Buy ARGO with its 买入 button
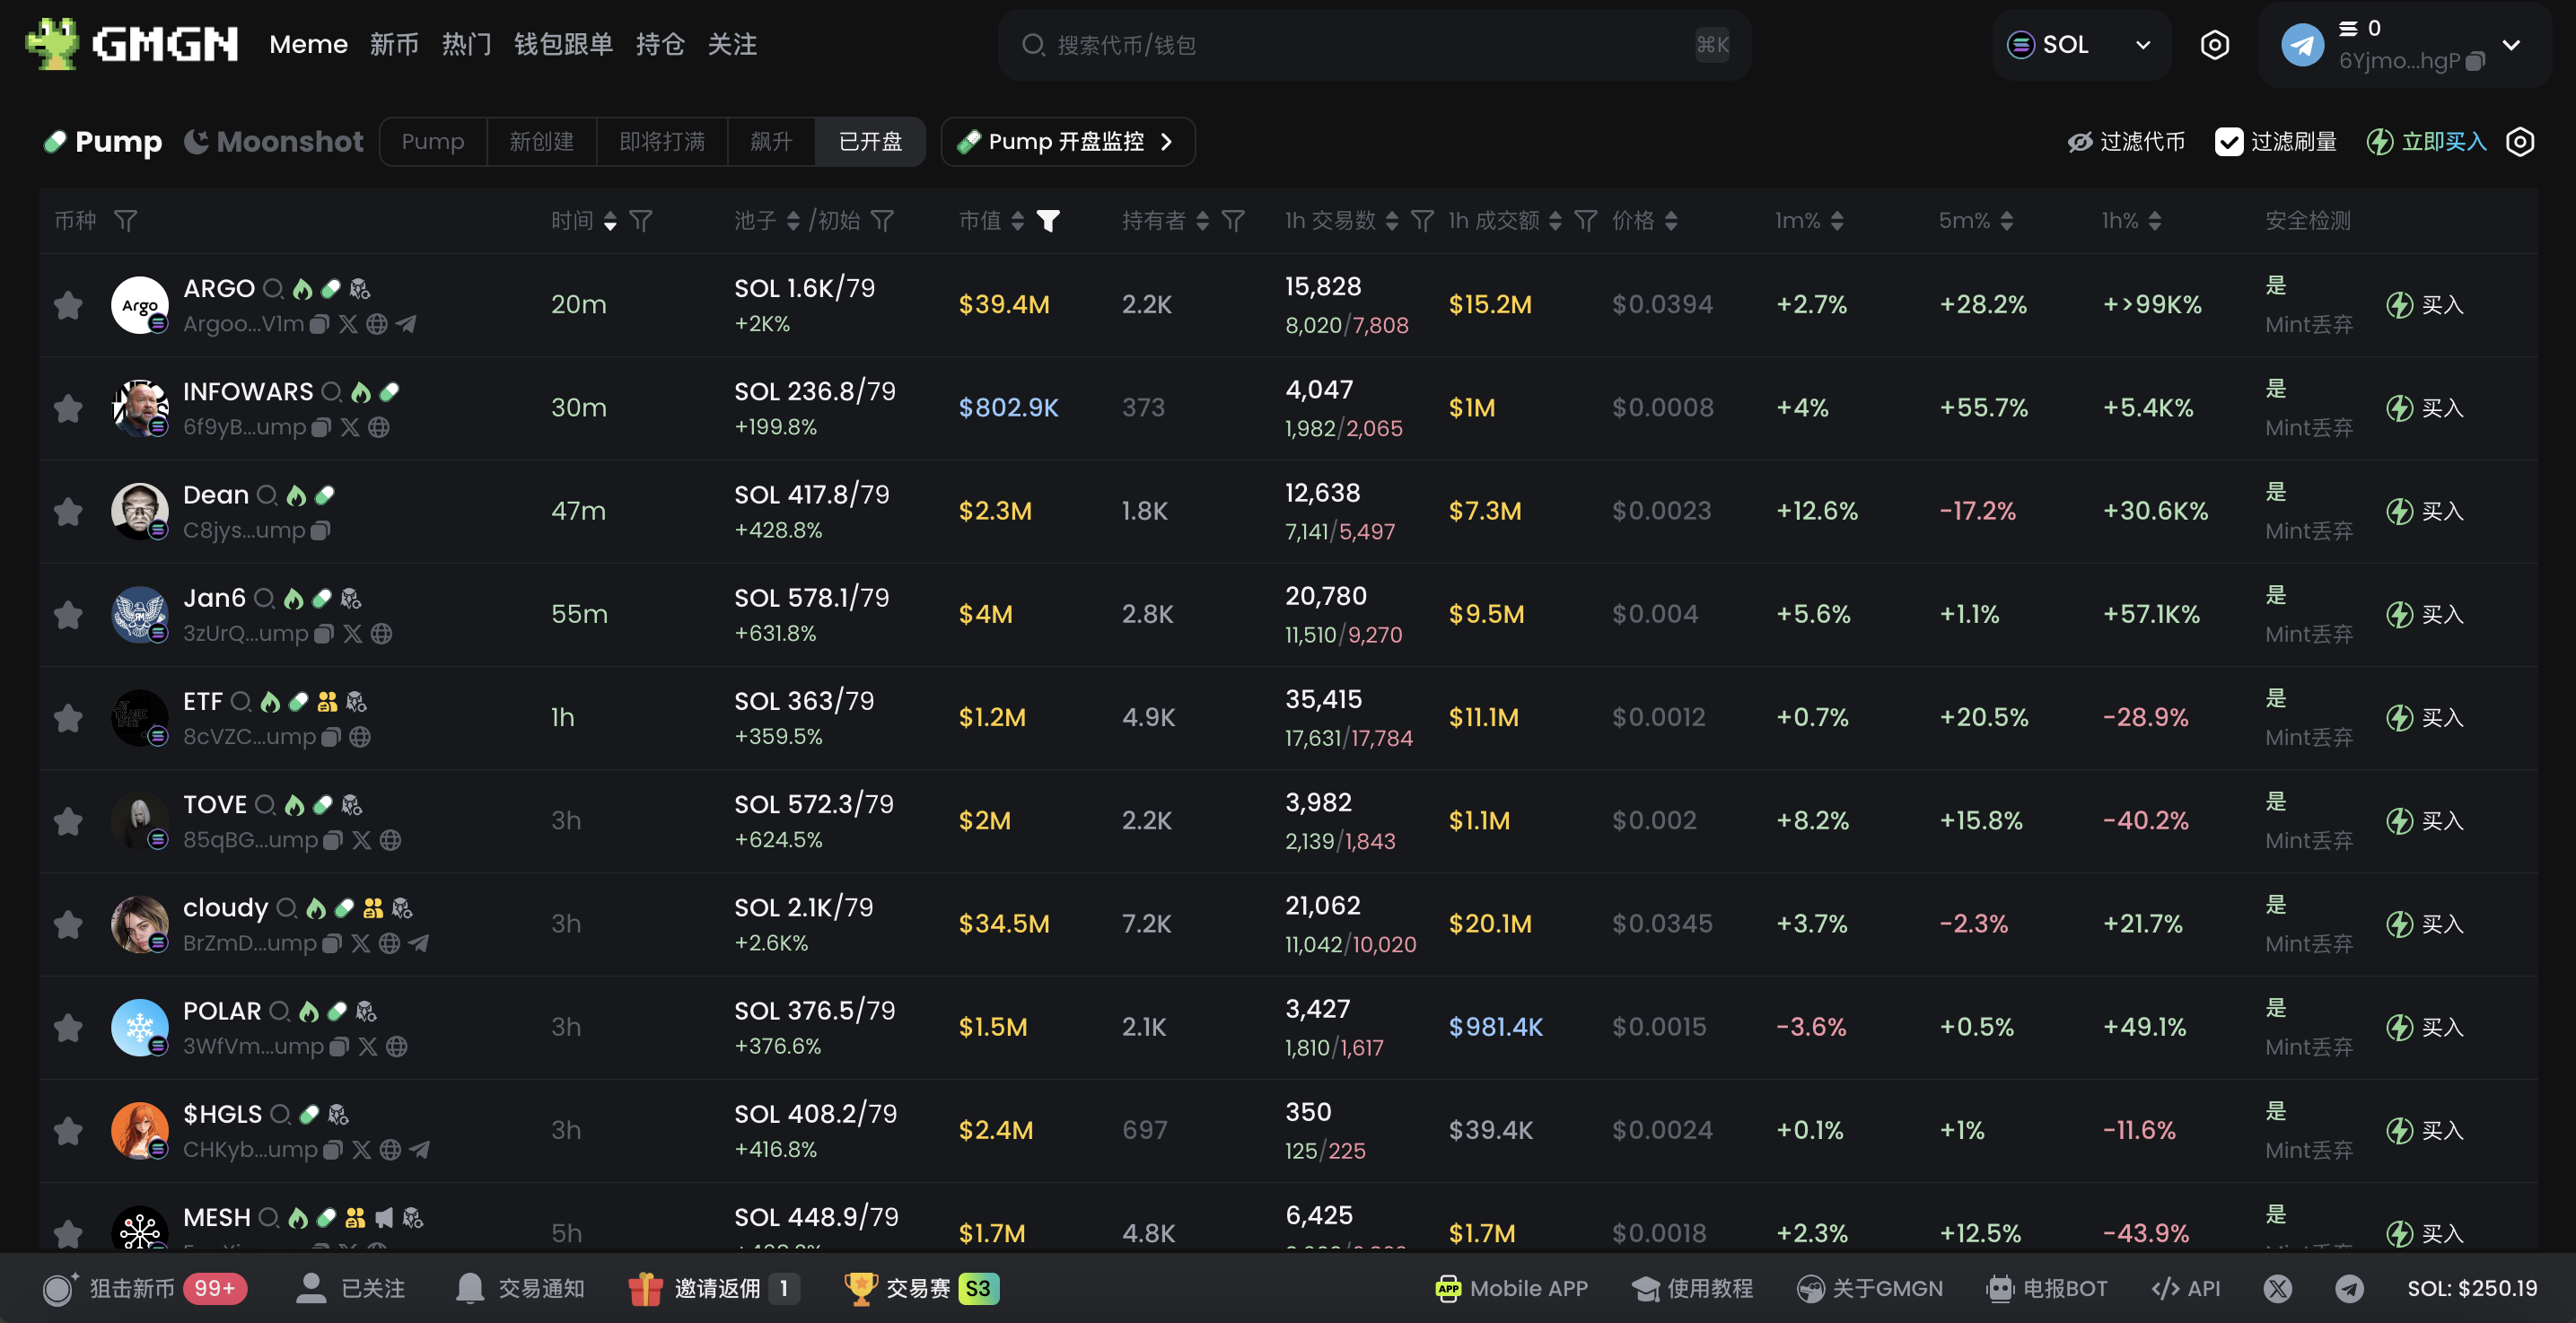 click(x=2425, y=305)
